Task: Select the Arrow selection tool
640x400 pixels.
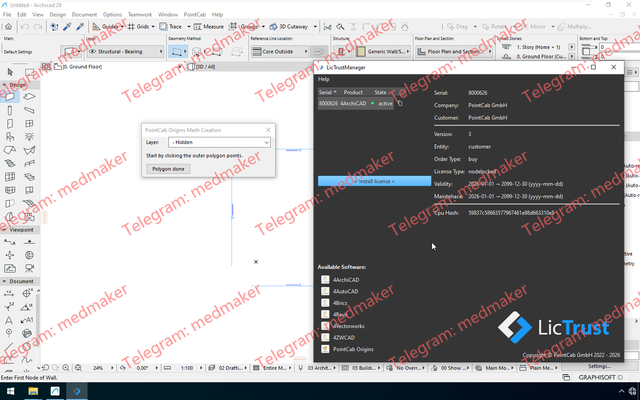Action: point(10,72)
